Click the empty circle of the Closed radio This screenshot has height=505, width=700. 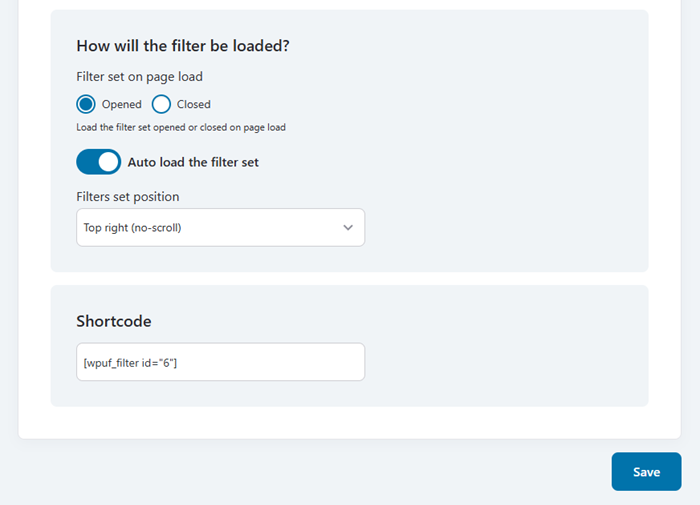162,104
